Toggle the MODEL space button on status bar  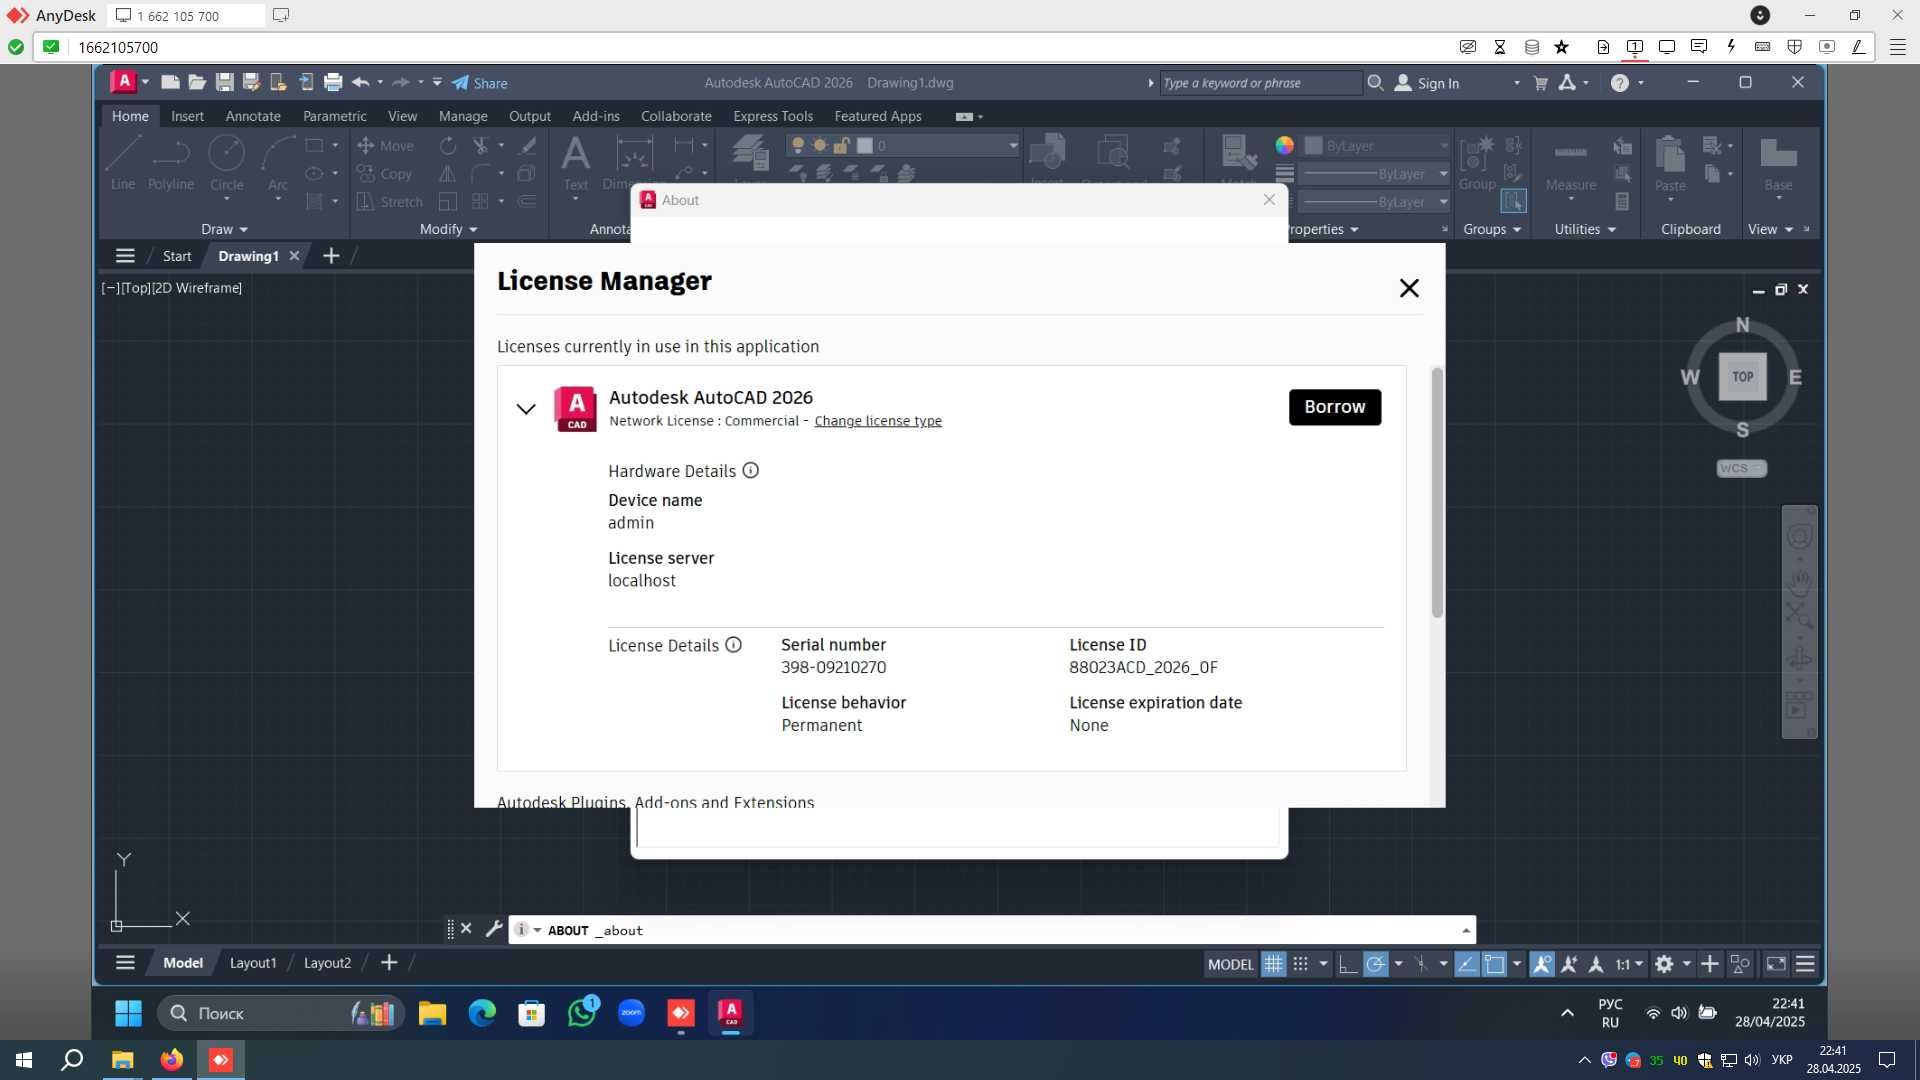point(1230,964)
